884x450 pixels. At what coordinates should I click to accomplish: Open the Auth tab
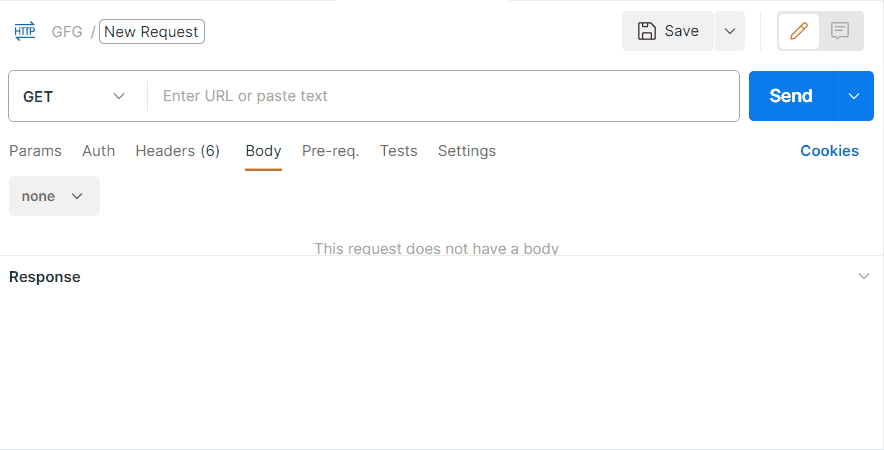point(98,151)
